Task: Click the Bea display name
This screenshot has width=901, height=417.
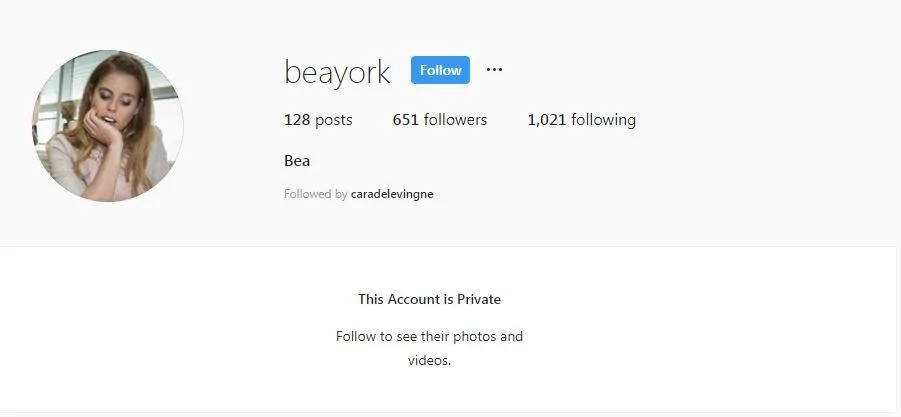Action: click(297, 161)
